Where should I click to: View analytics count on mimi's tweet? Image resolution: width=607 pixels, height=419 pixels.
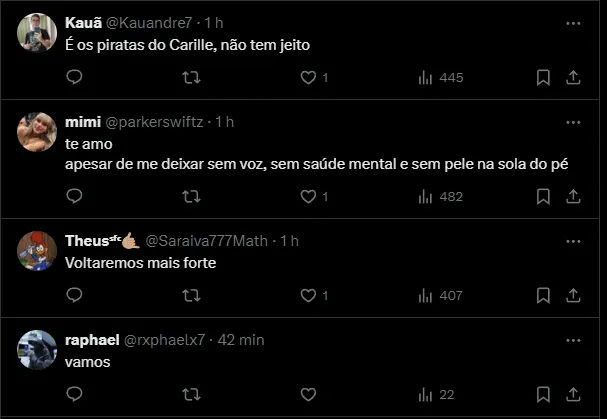(439, 197)
